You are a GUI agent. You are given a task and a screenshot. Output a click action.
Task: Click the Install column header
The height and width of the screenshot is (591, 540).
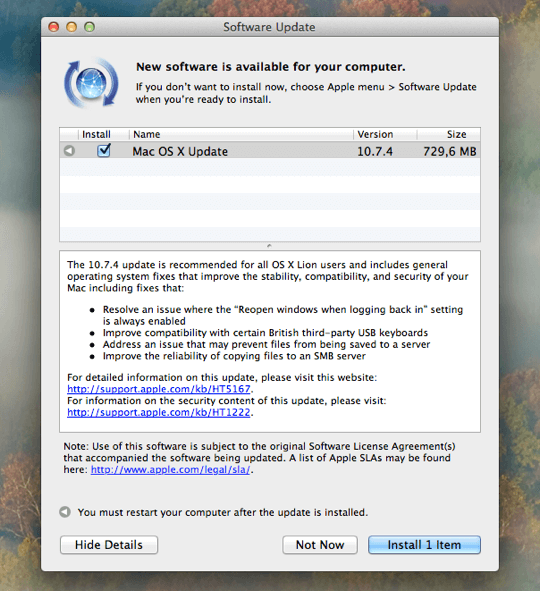point(103,134)
